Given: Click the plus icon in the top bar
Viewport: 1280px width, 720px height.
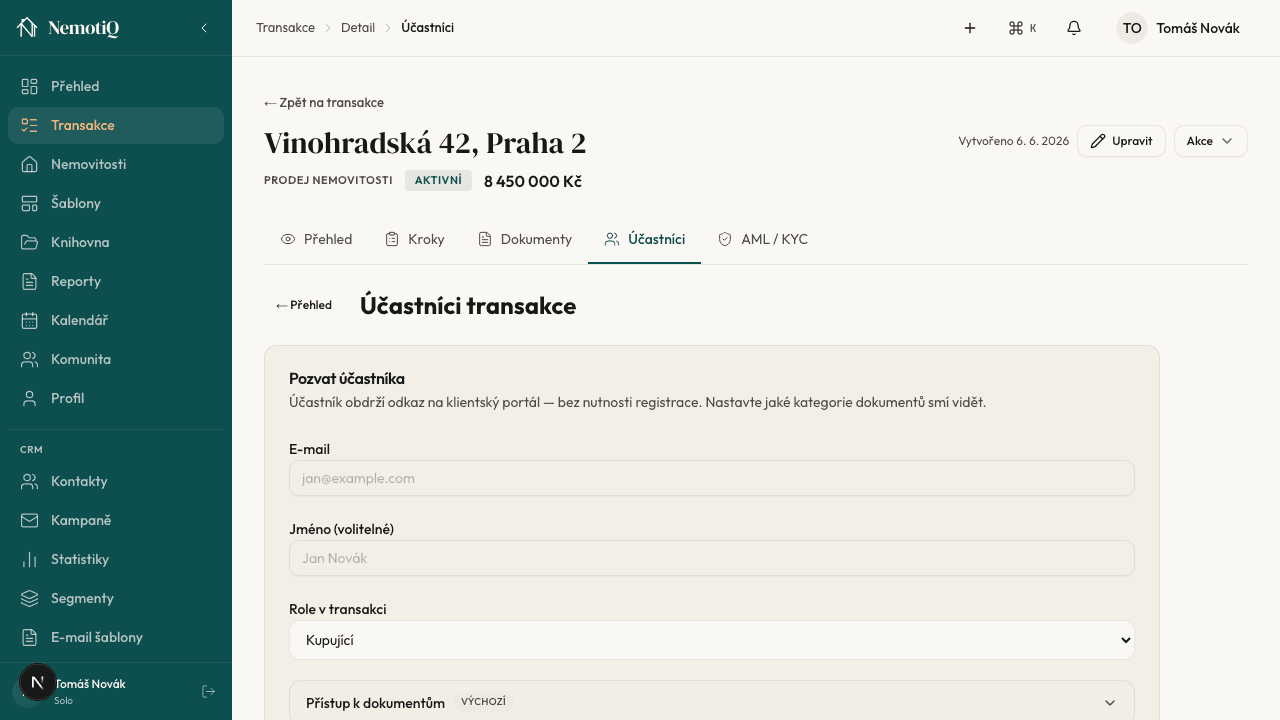Looking at the screenshot, I should click(x=970, y=28).
